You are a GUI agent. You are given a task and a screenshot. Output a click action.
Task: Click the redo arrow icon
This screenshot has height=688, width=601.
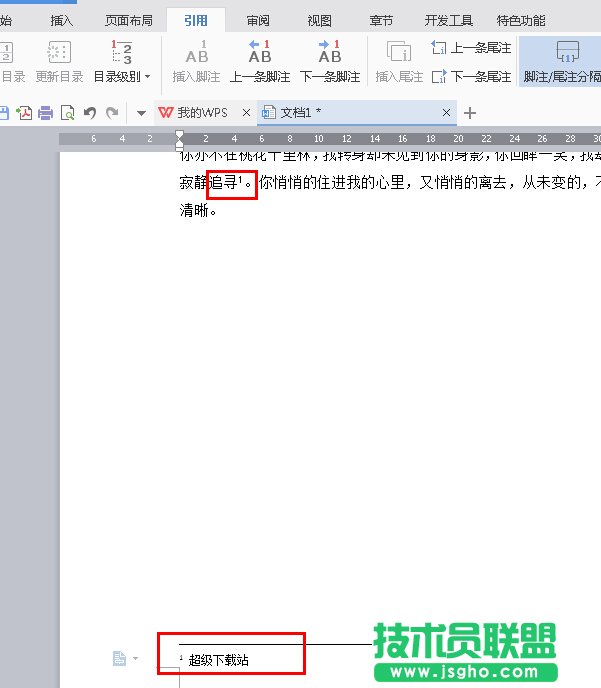112,113
